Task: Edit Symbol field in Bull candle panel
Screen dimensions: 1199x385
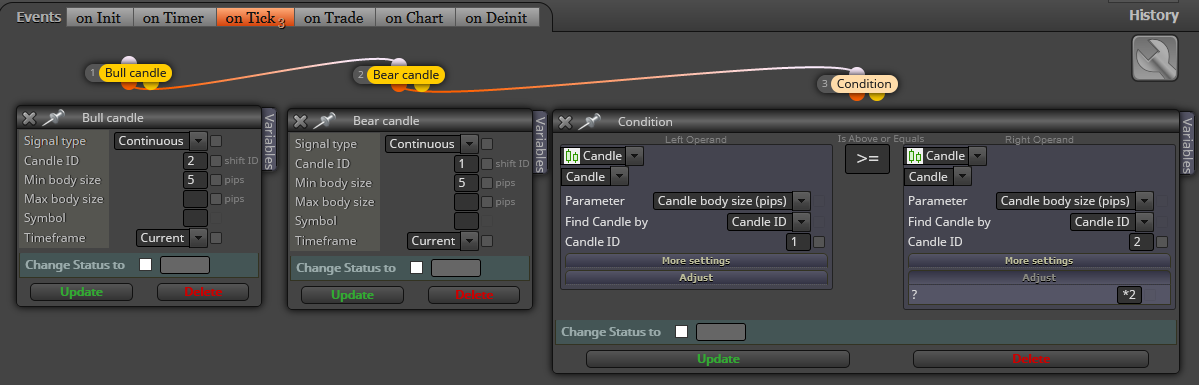Action: click(x=196, y=218)
